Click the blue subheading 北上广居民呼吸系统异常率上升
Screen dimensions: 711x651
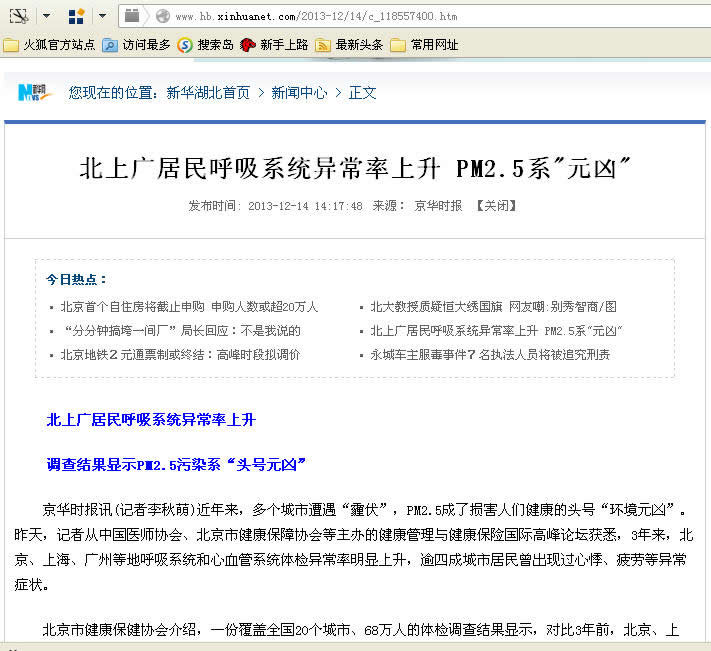coord(151,420)
